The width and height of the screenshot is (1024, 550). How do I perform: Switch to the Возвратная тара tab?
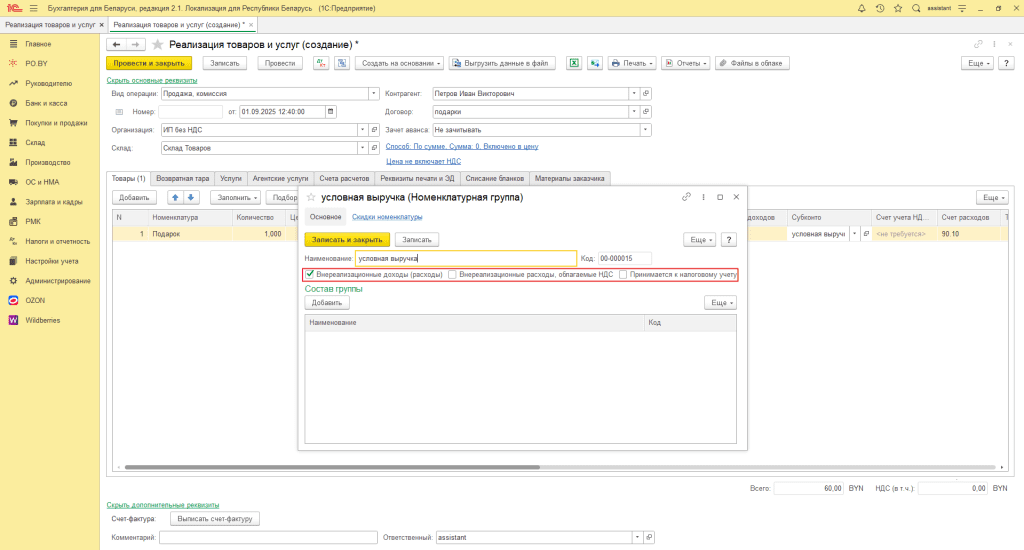click(183, 178)
